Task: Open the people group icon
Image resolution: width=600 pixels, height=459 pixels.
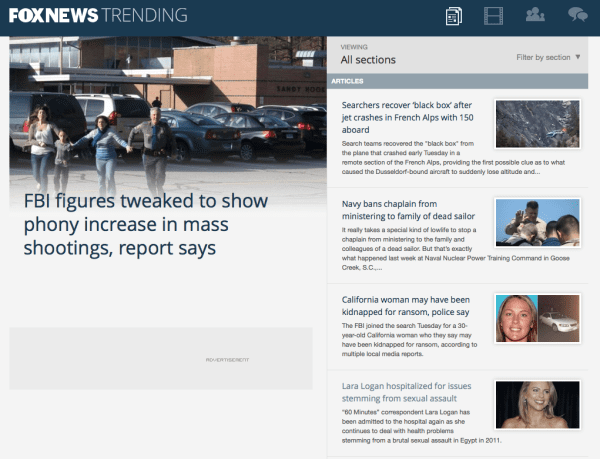Action: coord(535,15)
